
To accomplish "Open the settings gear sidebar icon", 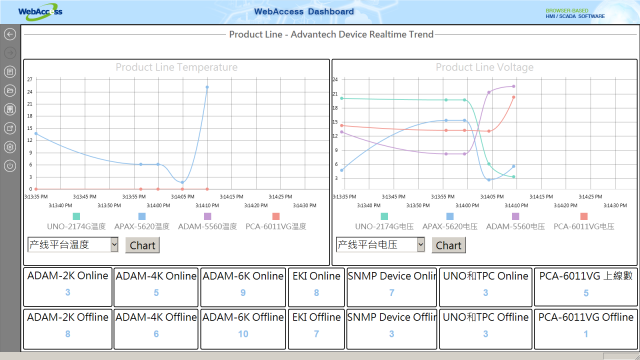I will click(10, 147).
